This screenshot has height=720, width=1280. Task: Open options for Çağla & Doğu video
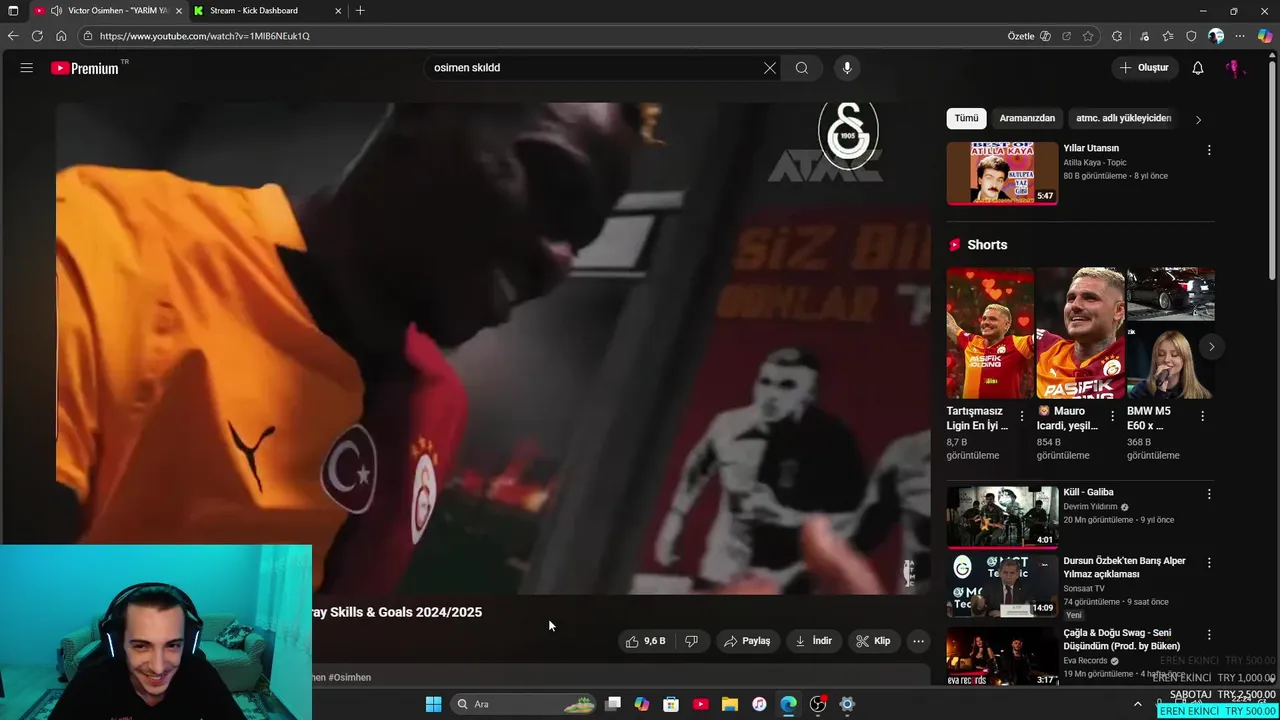coord(1209,635)
